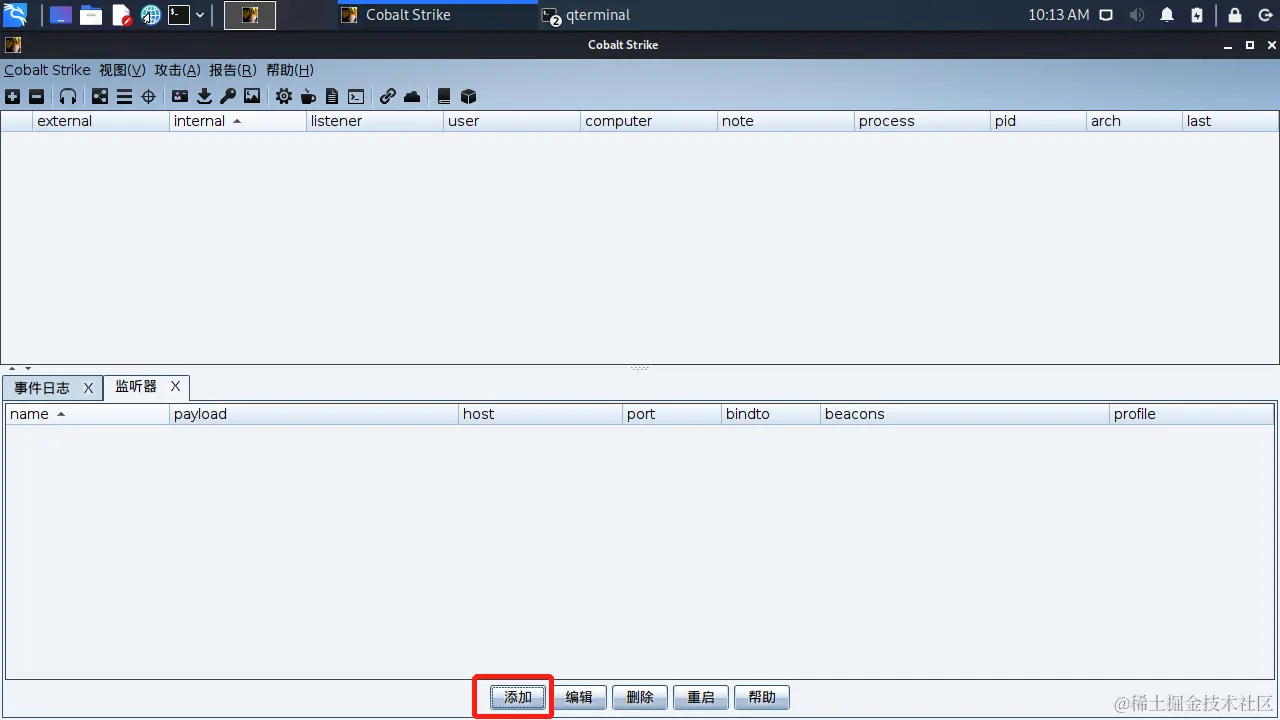1280x720 pixels.
Task: Close the 监听器 tab
Action: click(175, 386)
